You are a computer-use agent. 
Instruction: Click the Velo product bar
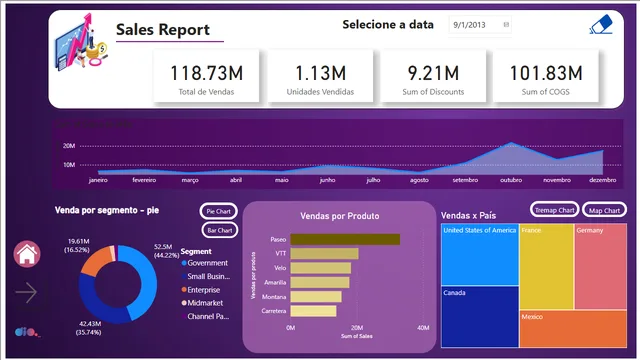click(x=321, y=268)
